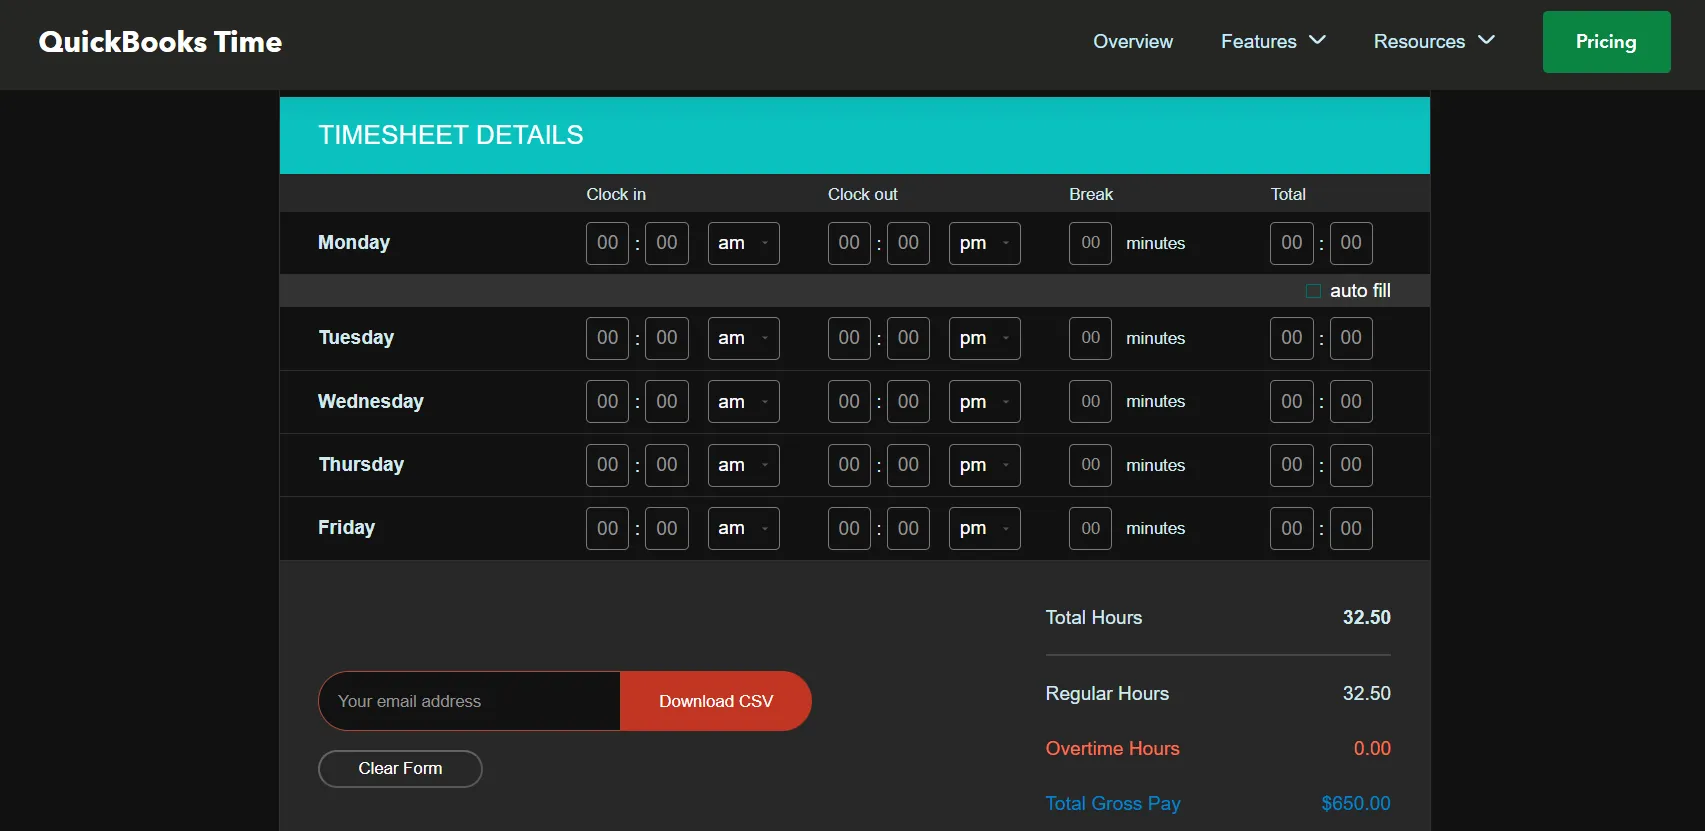Click the QuickBooks Time logo
Screen dimensions: 1705x831
pos(160,42)
